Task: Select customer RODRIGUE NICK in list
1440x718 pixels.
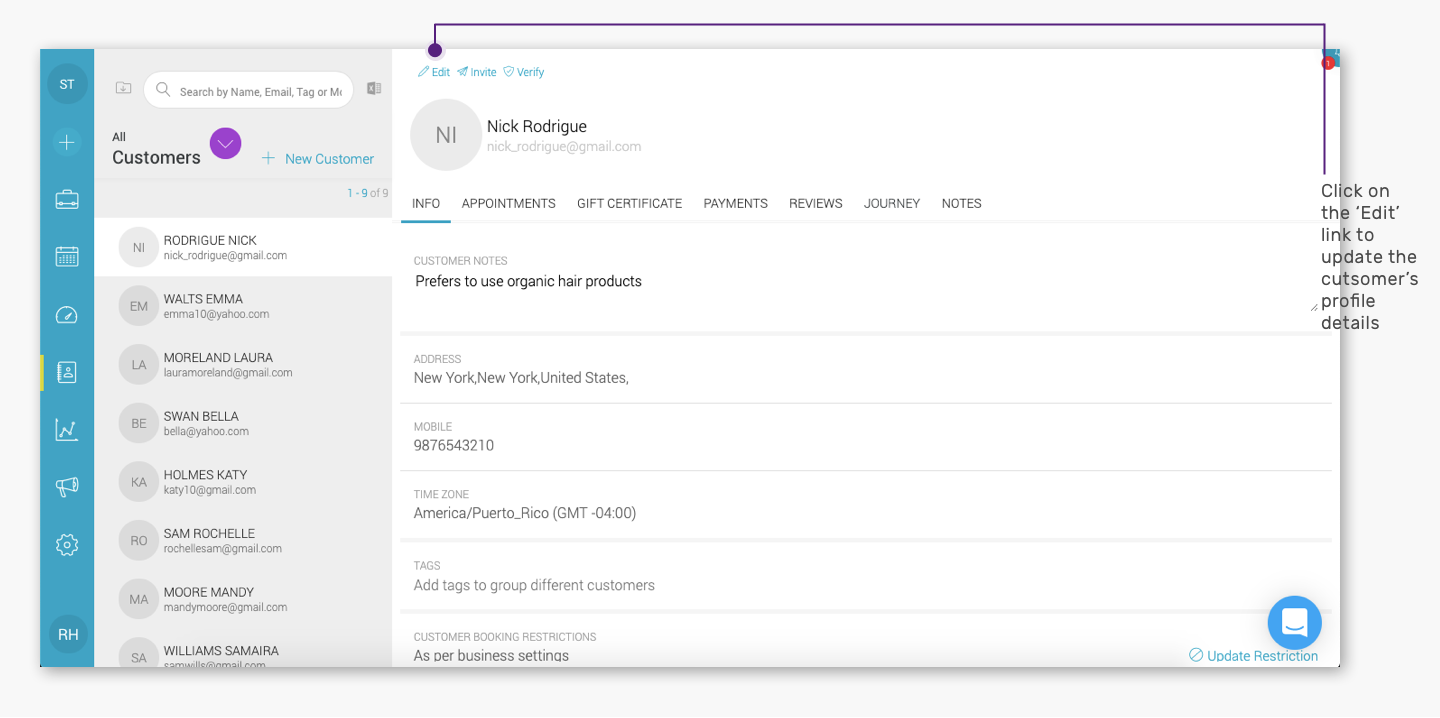Action: [x=243, y=247]
